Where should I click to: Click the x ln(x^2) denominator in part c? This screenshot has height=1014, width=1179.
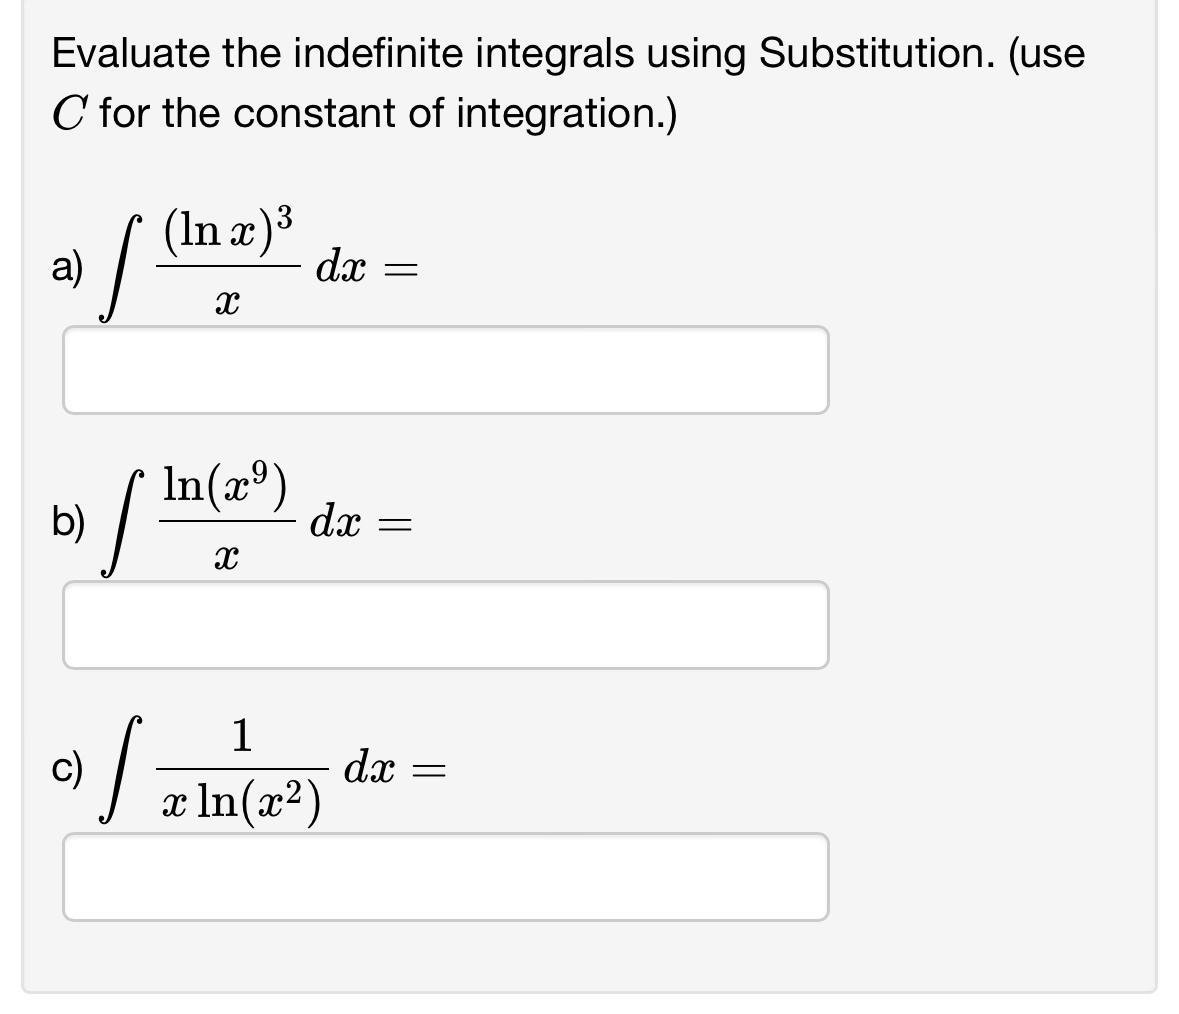click(x=241, y=801)
